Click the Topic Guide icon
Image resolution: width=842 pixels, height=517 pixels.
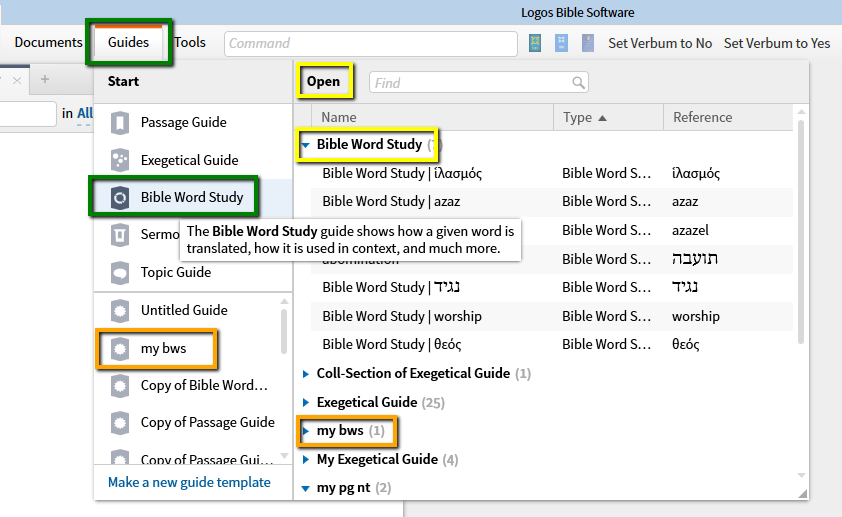click(120, 273)
